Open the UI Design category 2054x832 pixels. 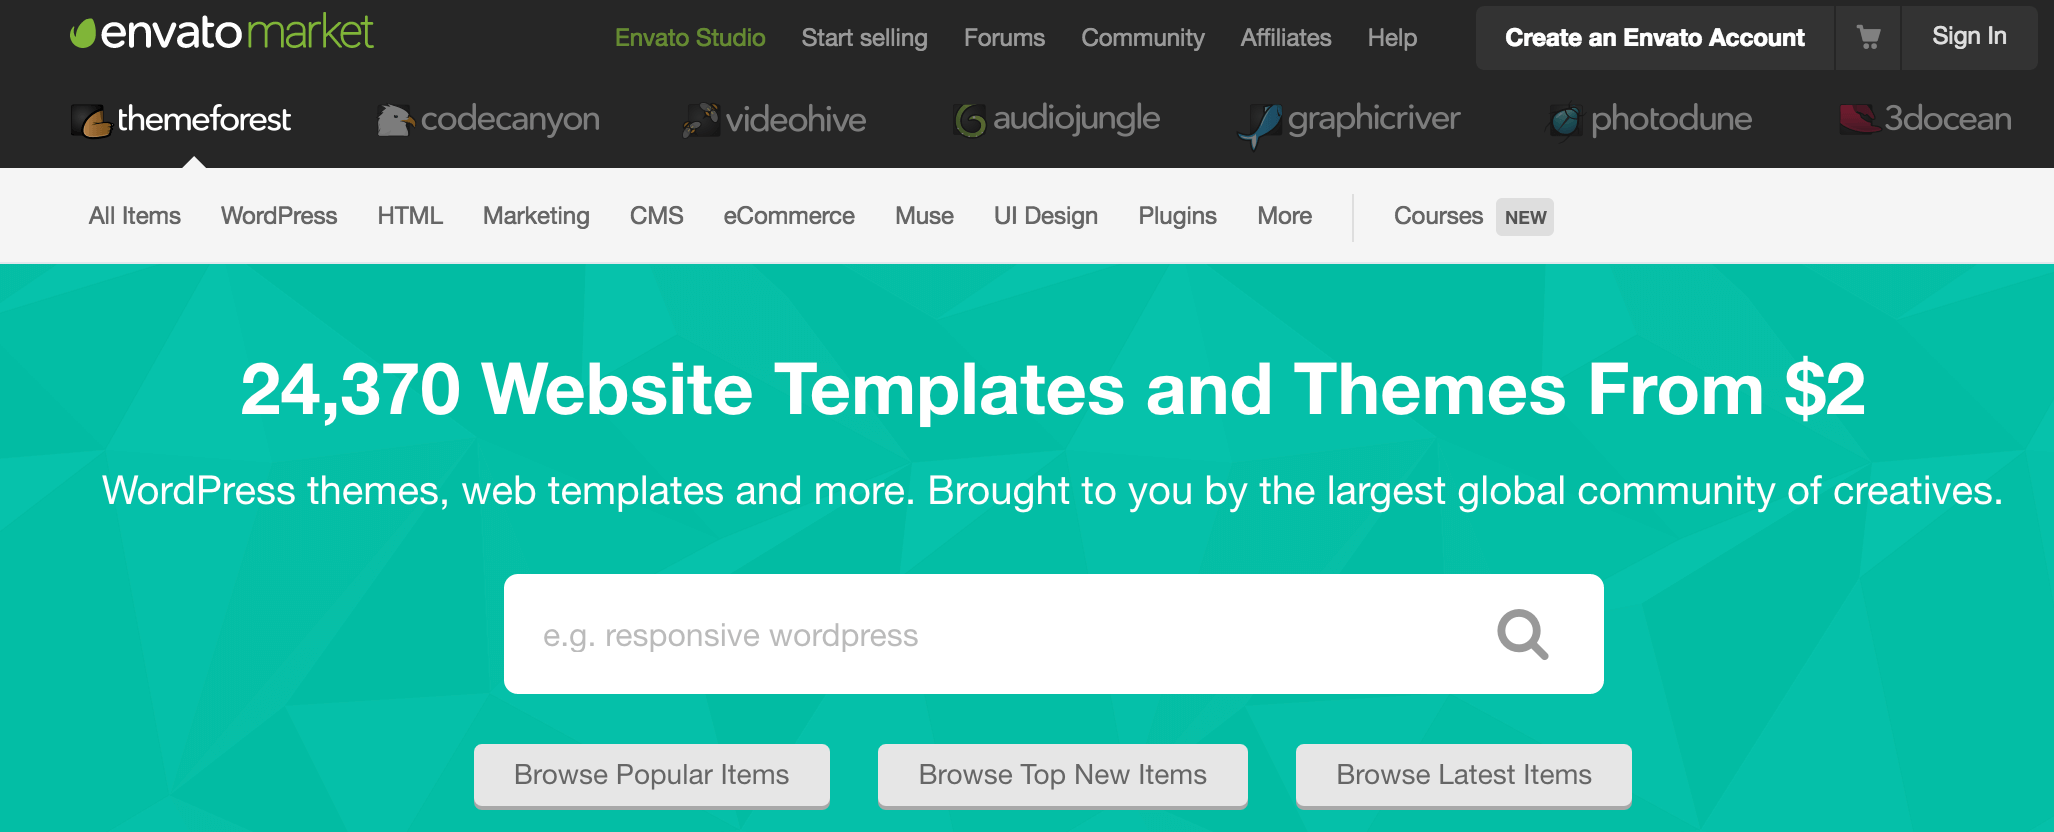(1046, 216)
